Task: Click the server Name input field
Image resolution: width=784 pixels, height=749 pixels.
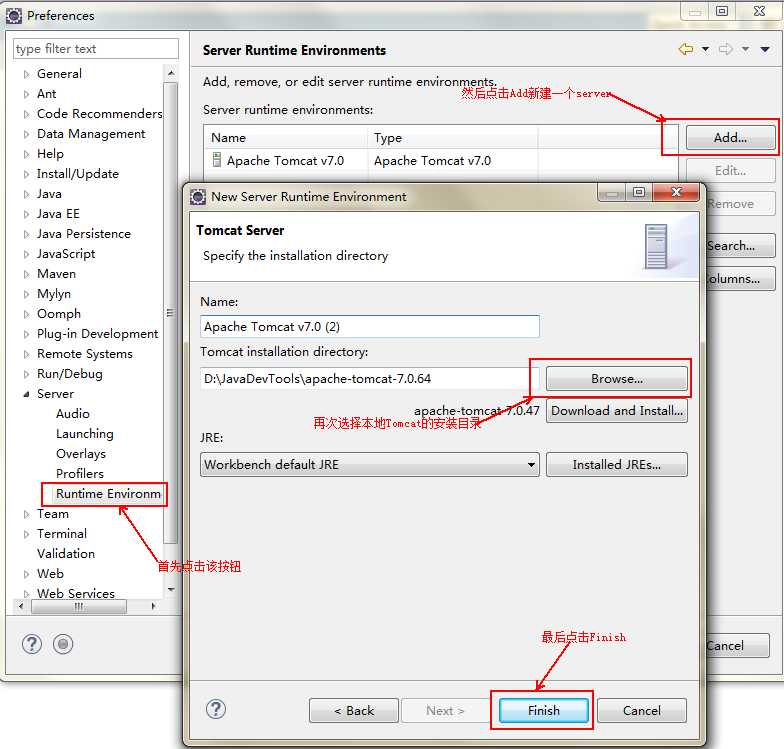Action: pyautogui.click(x=370, y=326)
